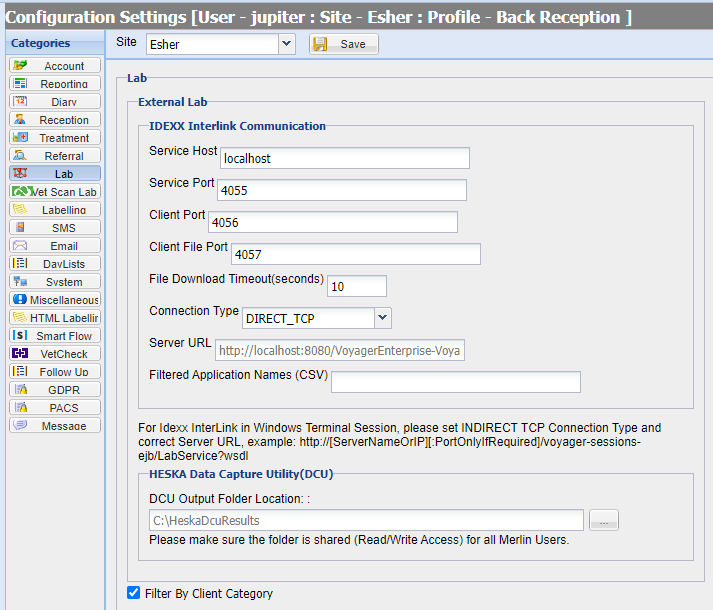713x610 pixels.
Task: Select the Treatment category
Action: coord(55,137)
